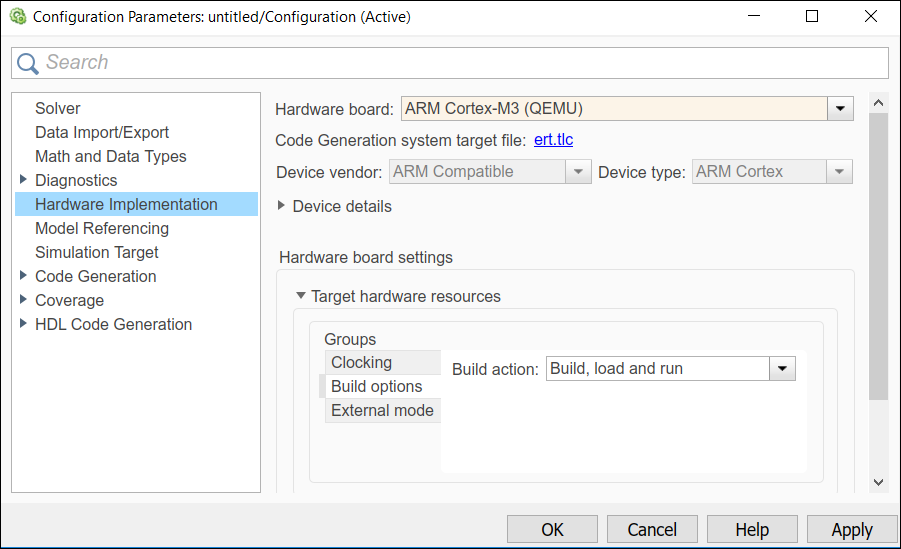The width and height of the screenshot is (901, 549).
Task: Open the Data Import/Export pane
Action: [x=102, y=132]
